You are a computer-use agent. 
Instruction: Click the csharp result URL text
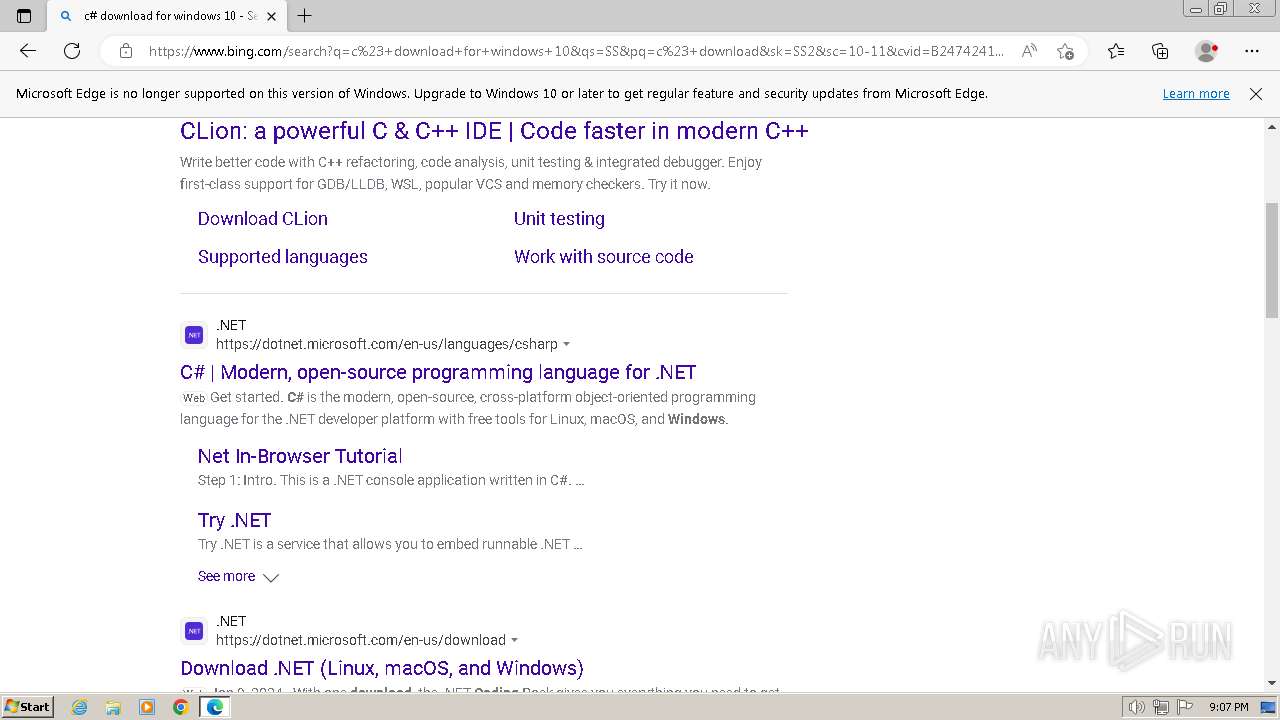[387, 344]
